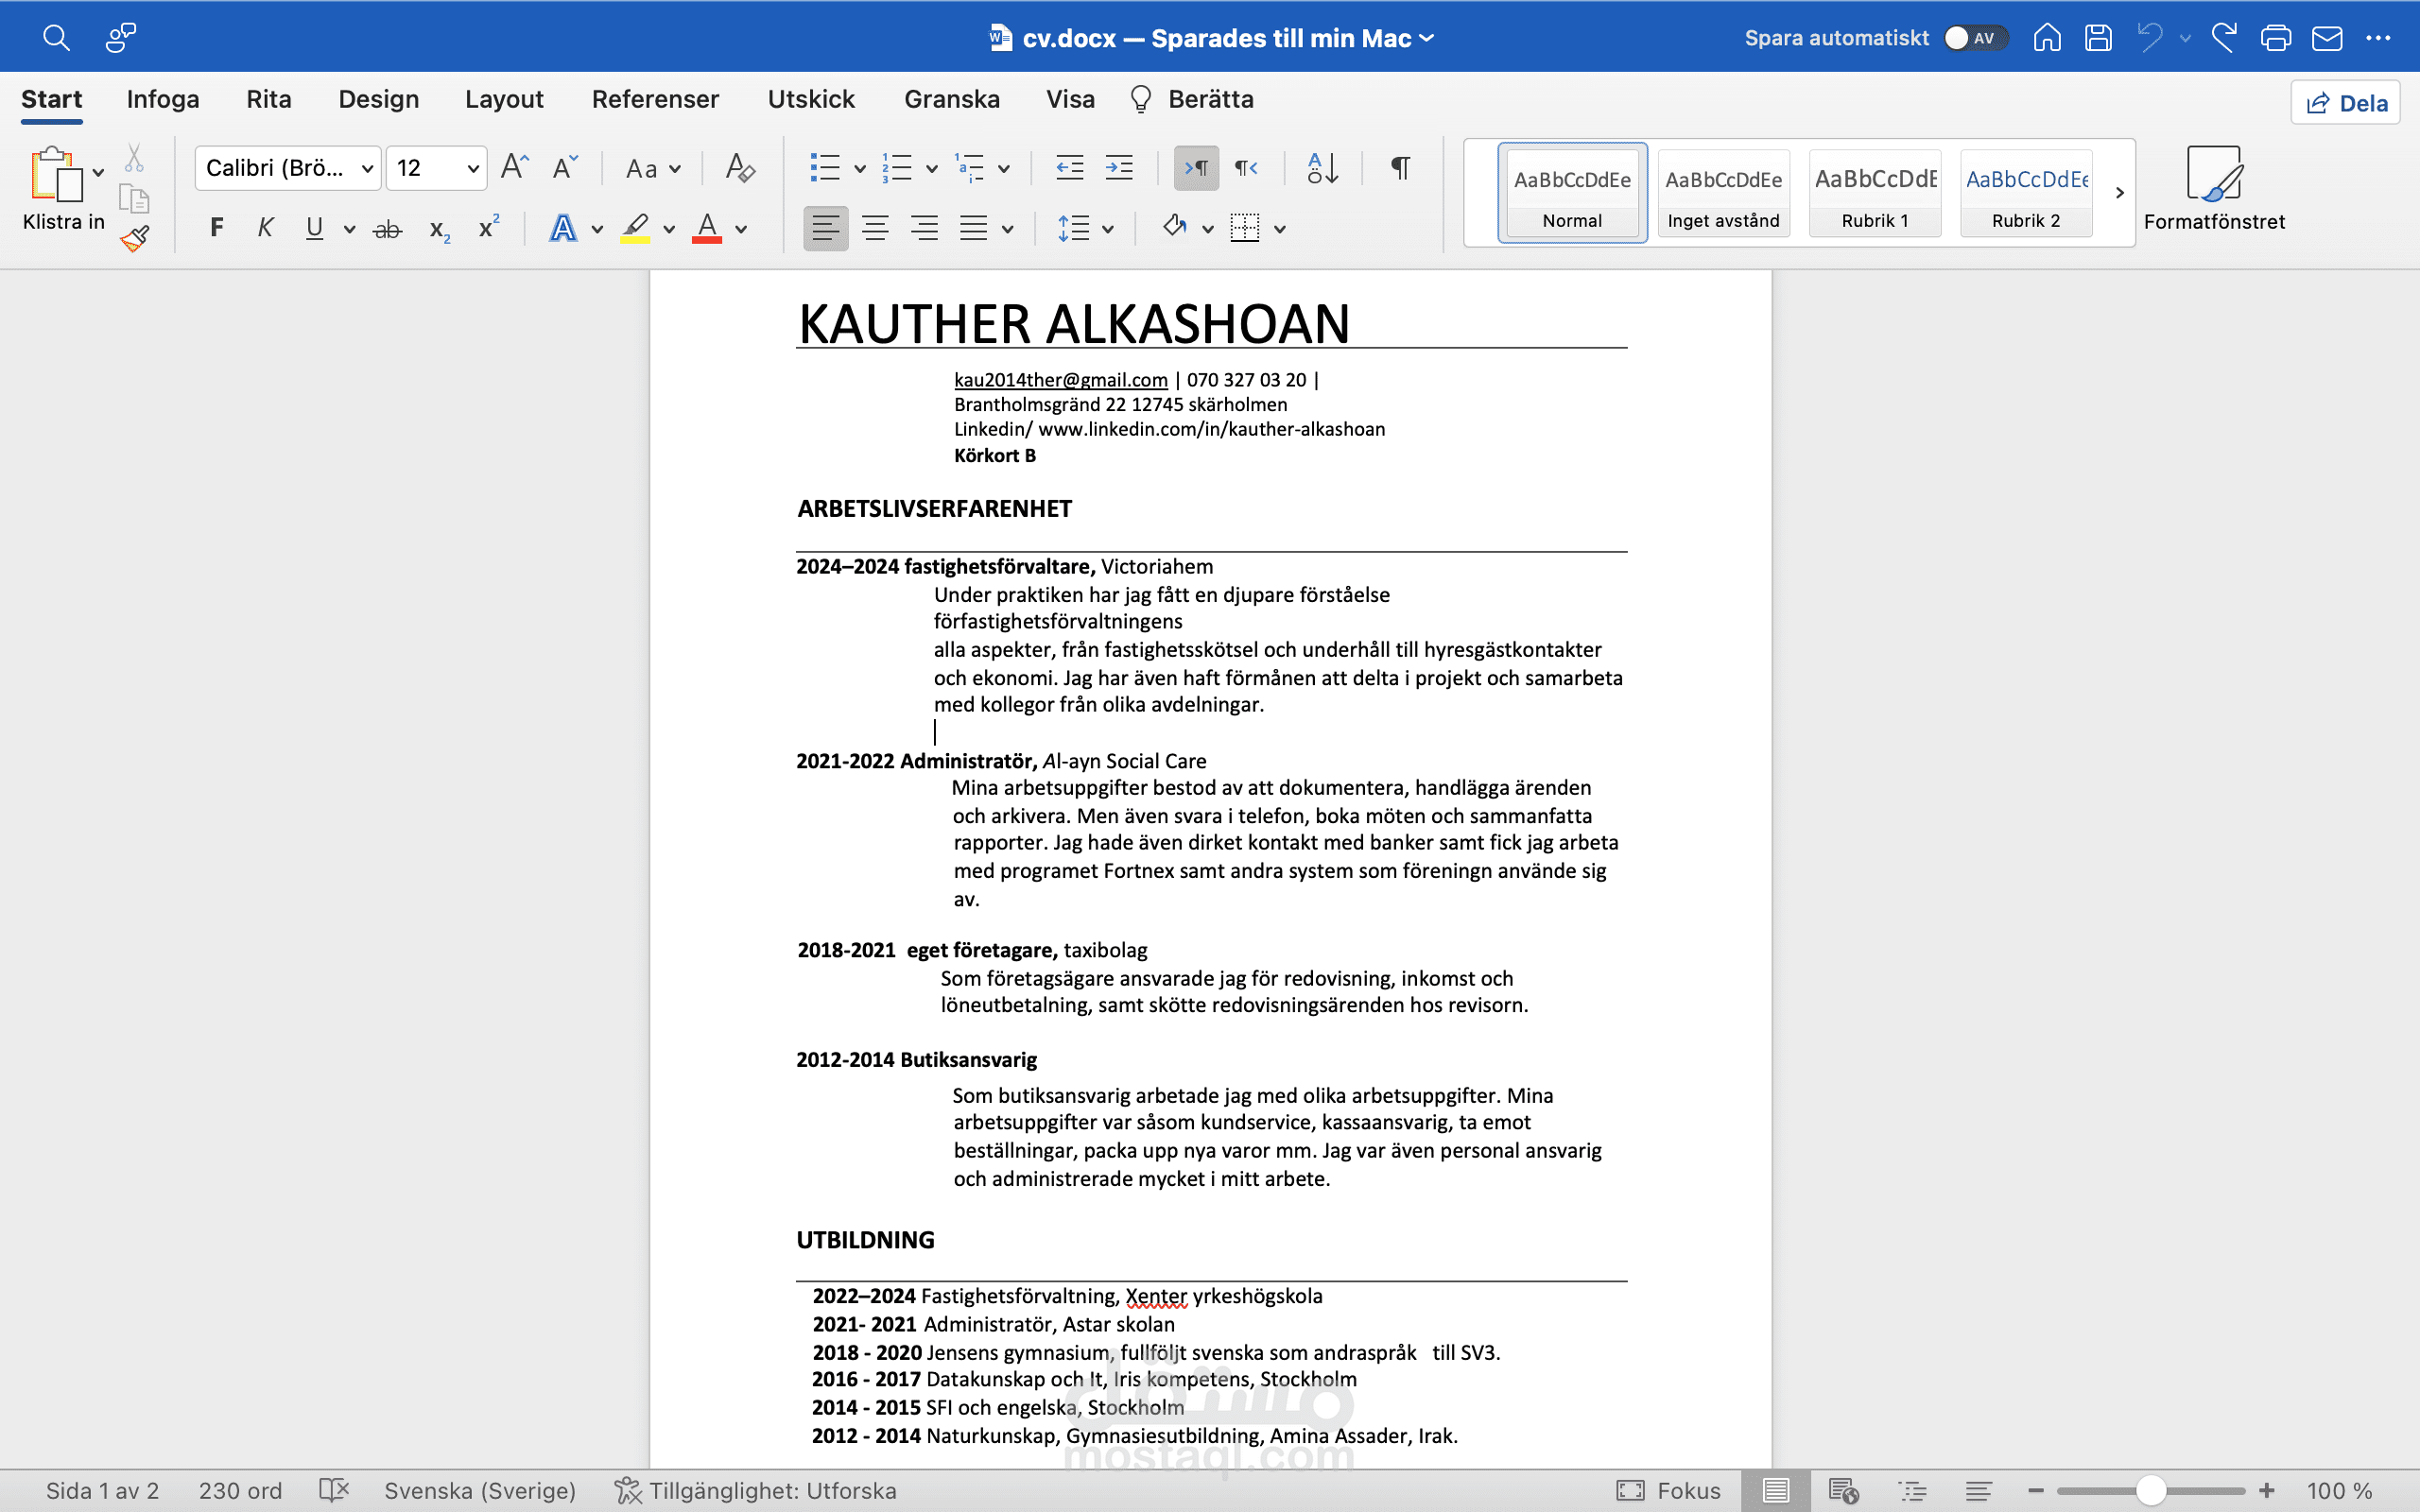
Task: Apply the Rubrik 1 style
Action: [1875, 192]
